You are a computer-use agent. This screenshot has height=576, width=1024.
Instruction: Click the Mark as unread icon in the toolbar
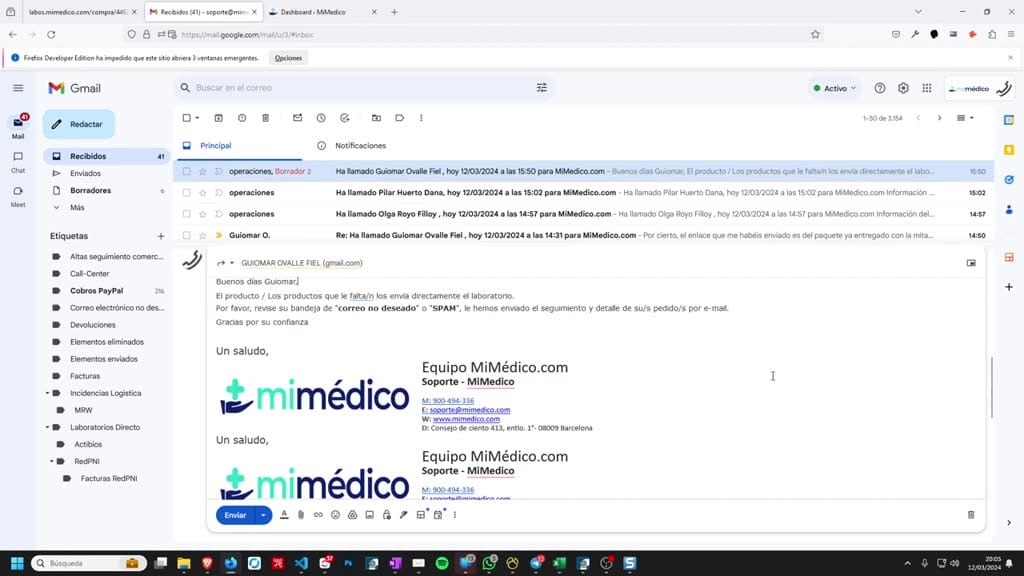[298, 118]
